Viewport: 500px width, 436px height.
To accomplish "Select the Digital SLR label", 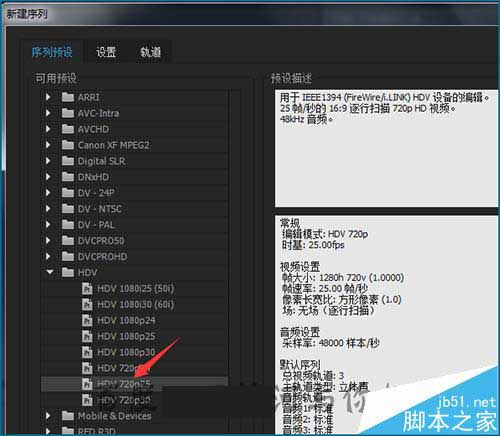I will [101, 161].
